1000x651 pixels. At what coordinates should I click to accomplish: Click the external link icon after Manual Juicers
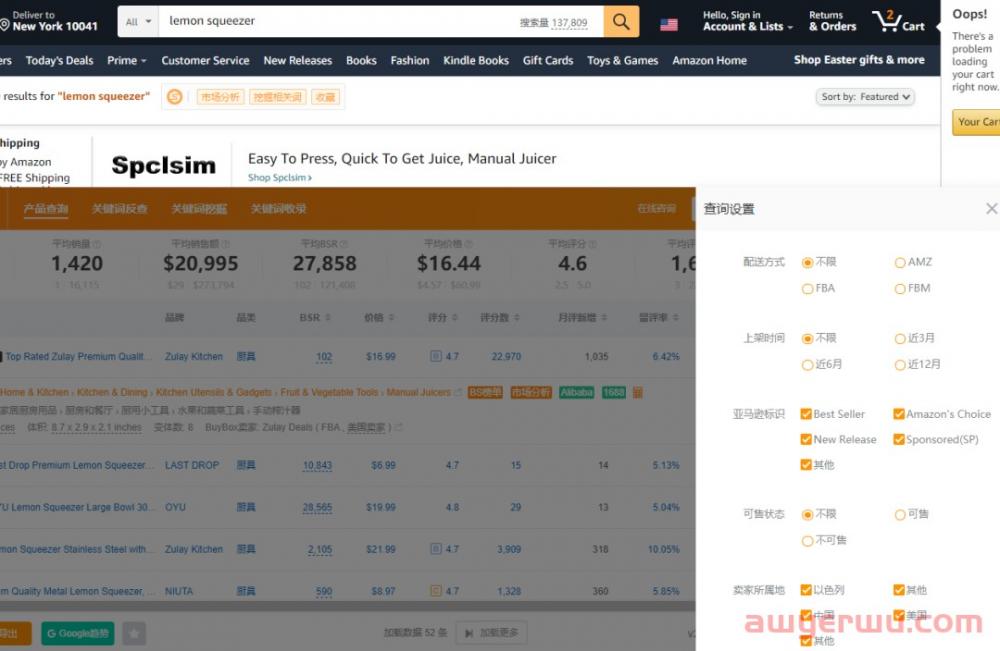tap(458, 393)
